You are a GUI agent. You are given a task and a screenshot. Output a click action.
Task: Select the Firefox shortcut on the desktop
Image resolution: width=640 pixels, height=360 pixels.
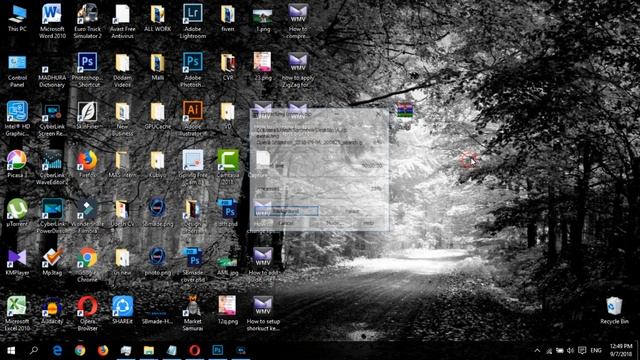click(x=87, y=164)
